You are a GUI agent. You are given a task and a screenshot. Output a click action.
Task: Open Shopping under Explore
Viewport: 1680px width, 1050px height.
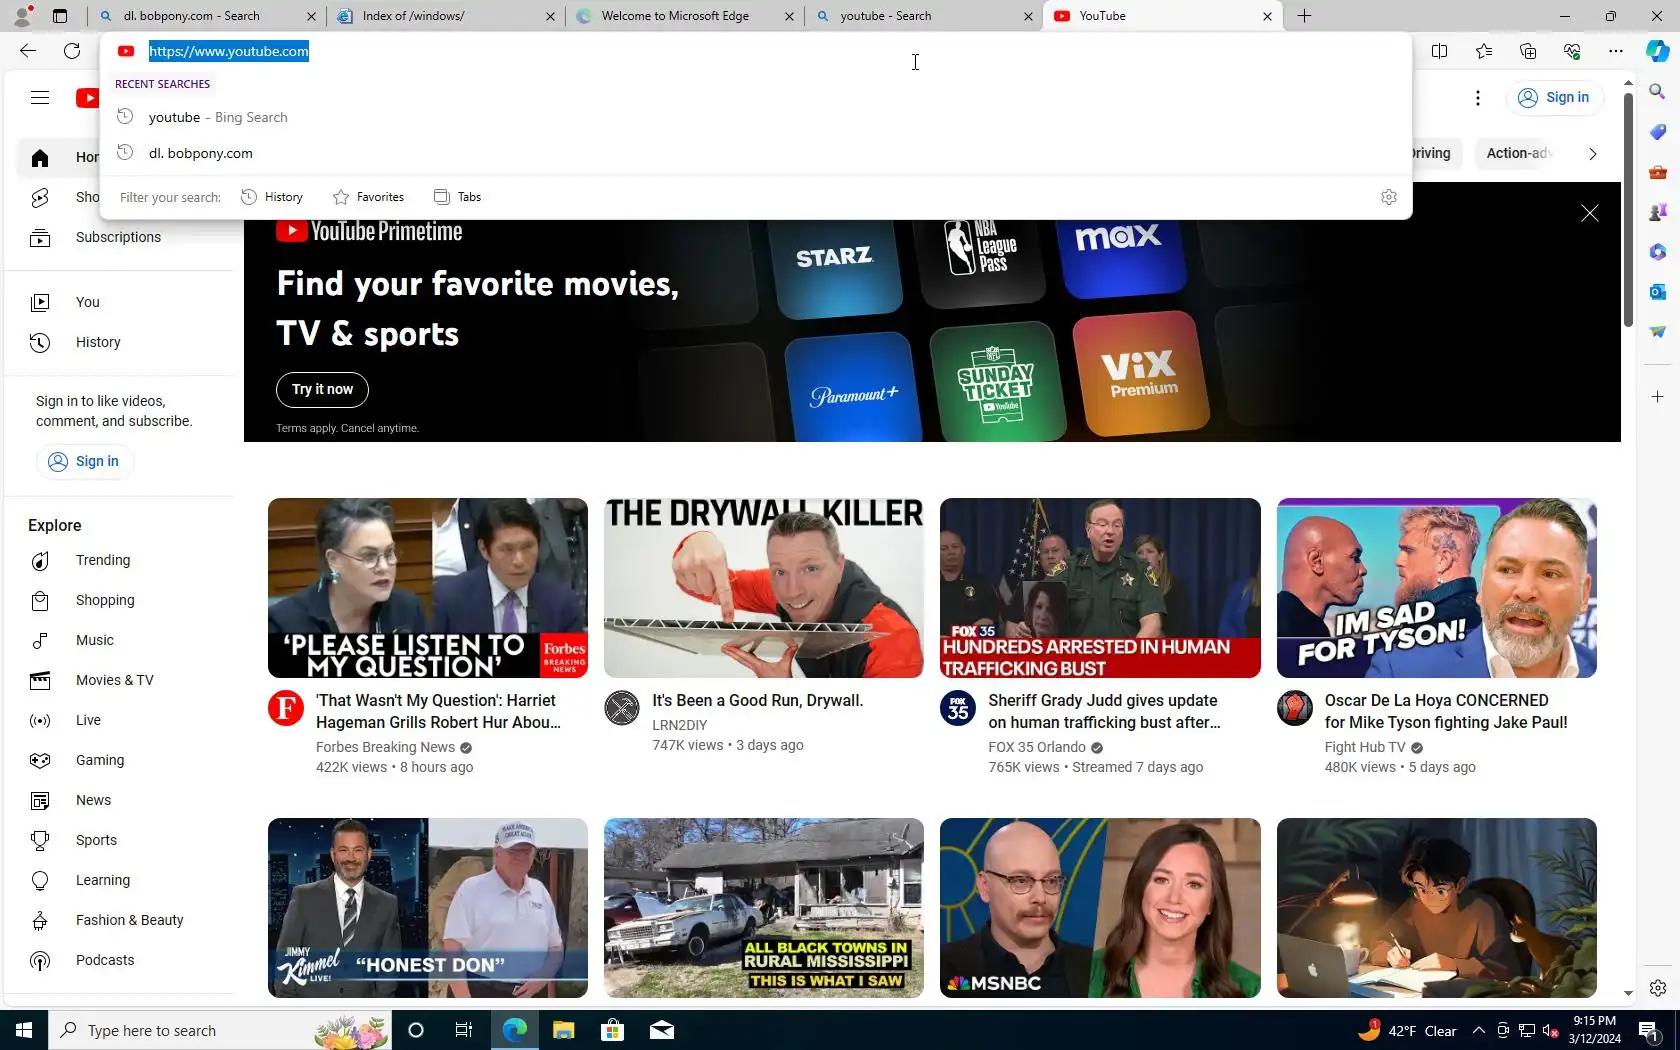point(119,600)
